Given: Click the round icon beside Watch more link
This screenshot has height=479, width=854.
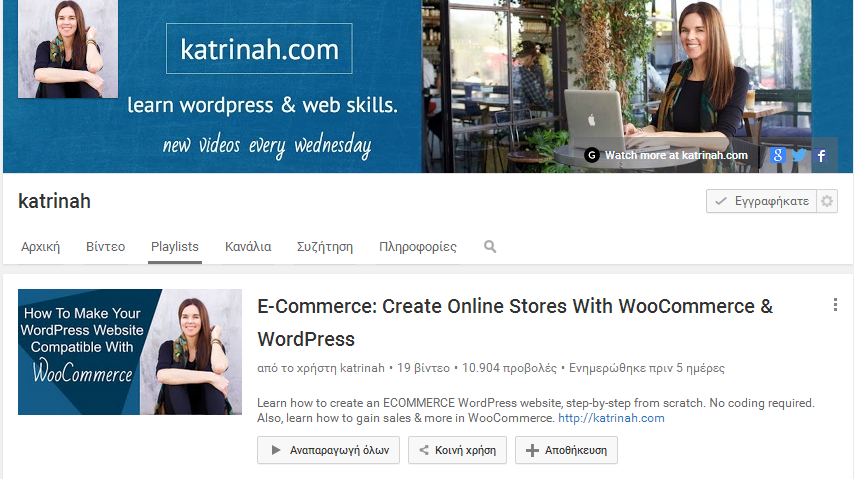Looking at the screenshot, I should pos(592,155).
